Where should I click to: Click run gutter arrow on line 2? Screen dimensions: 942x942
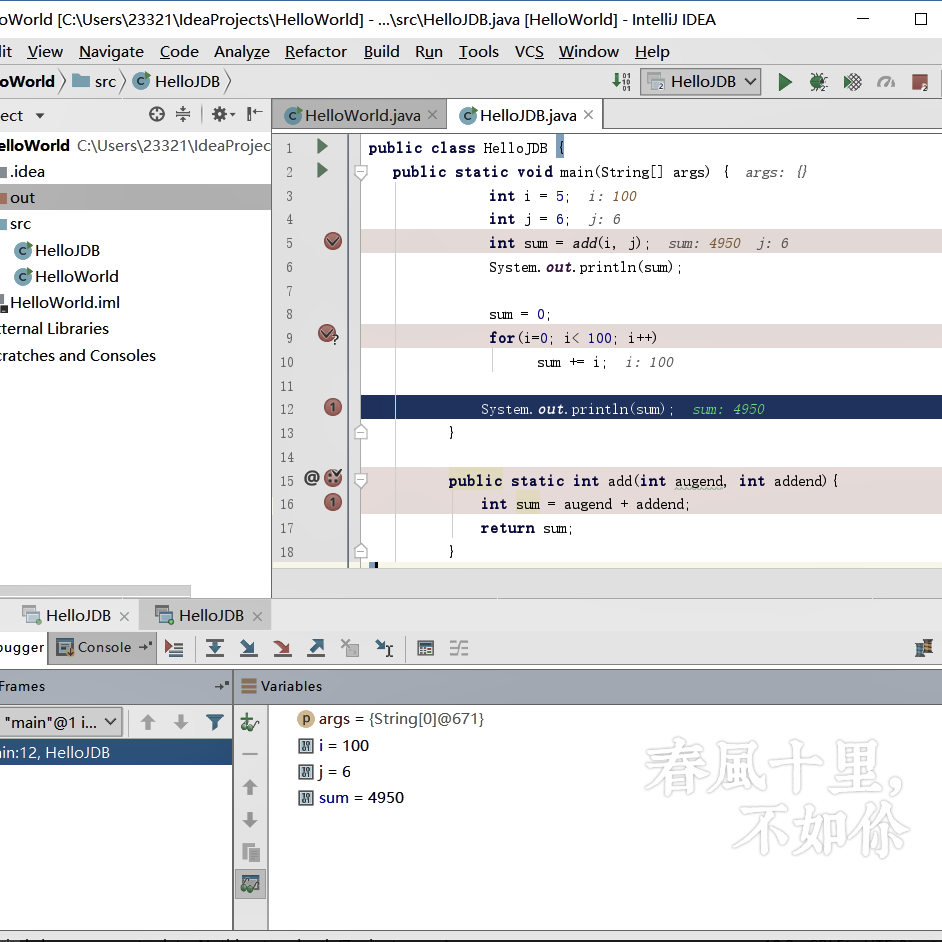click(x=322, y=171)
